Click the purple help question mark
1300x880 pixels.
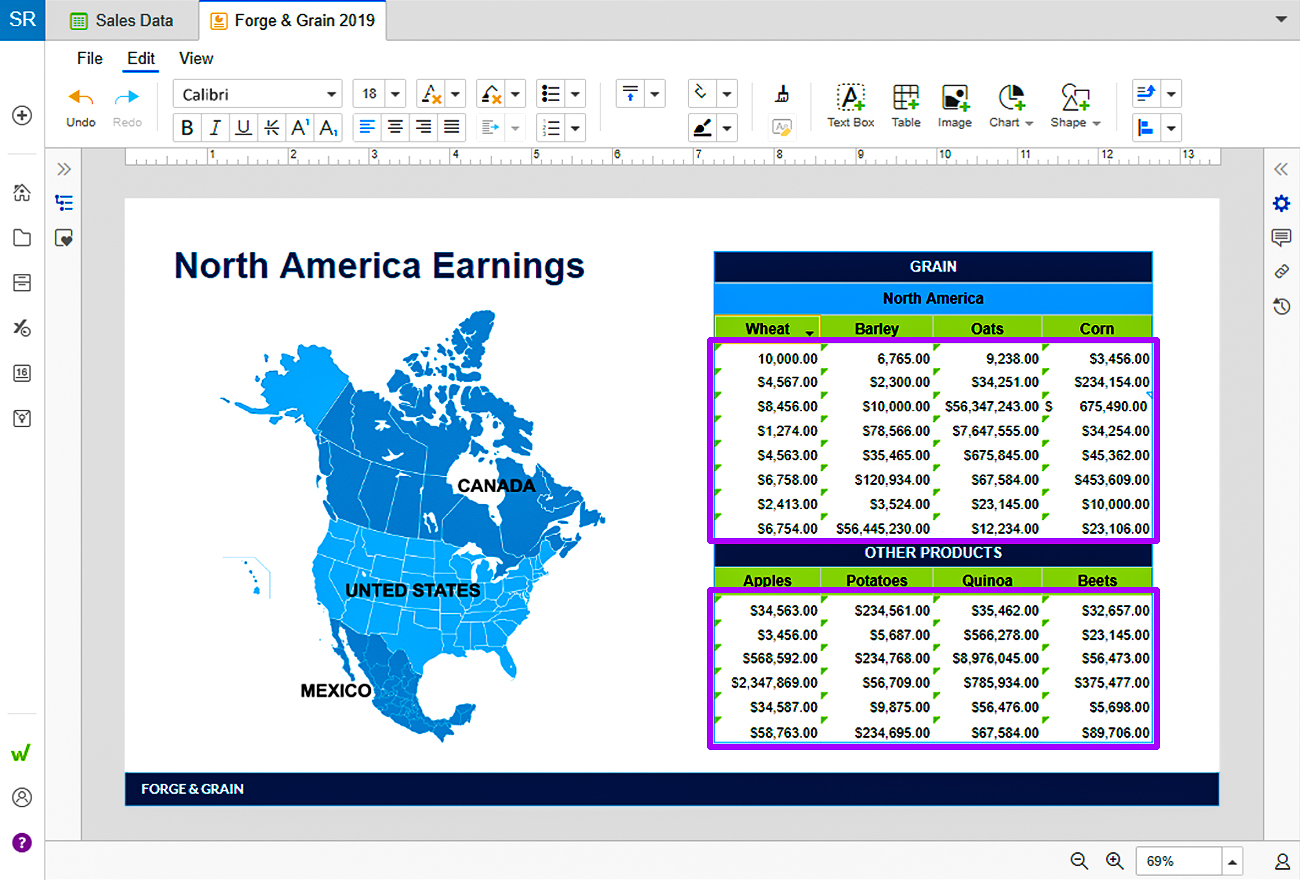point(22,842)
